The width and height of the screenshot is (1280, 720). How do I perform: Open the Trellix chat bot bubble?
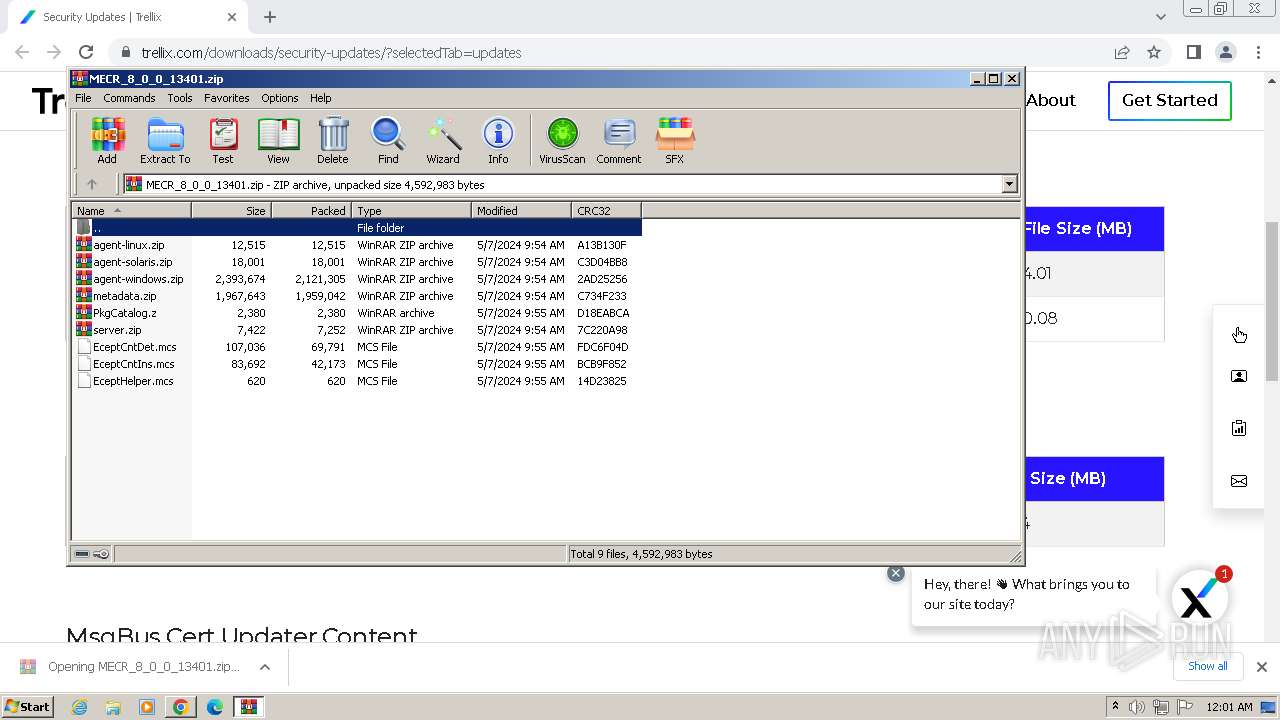[x=1199, y=599]
